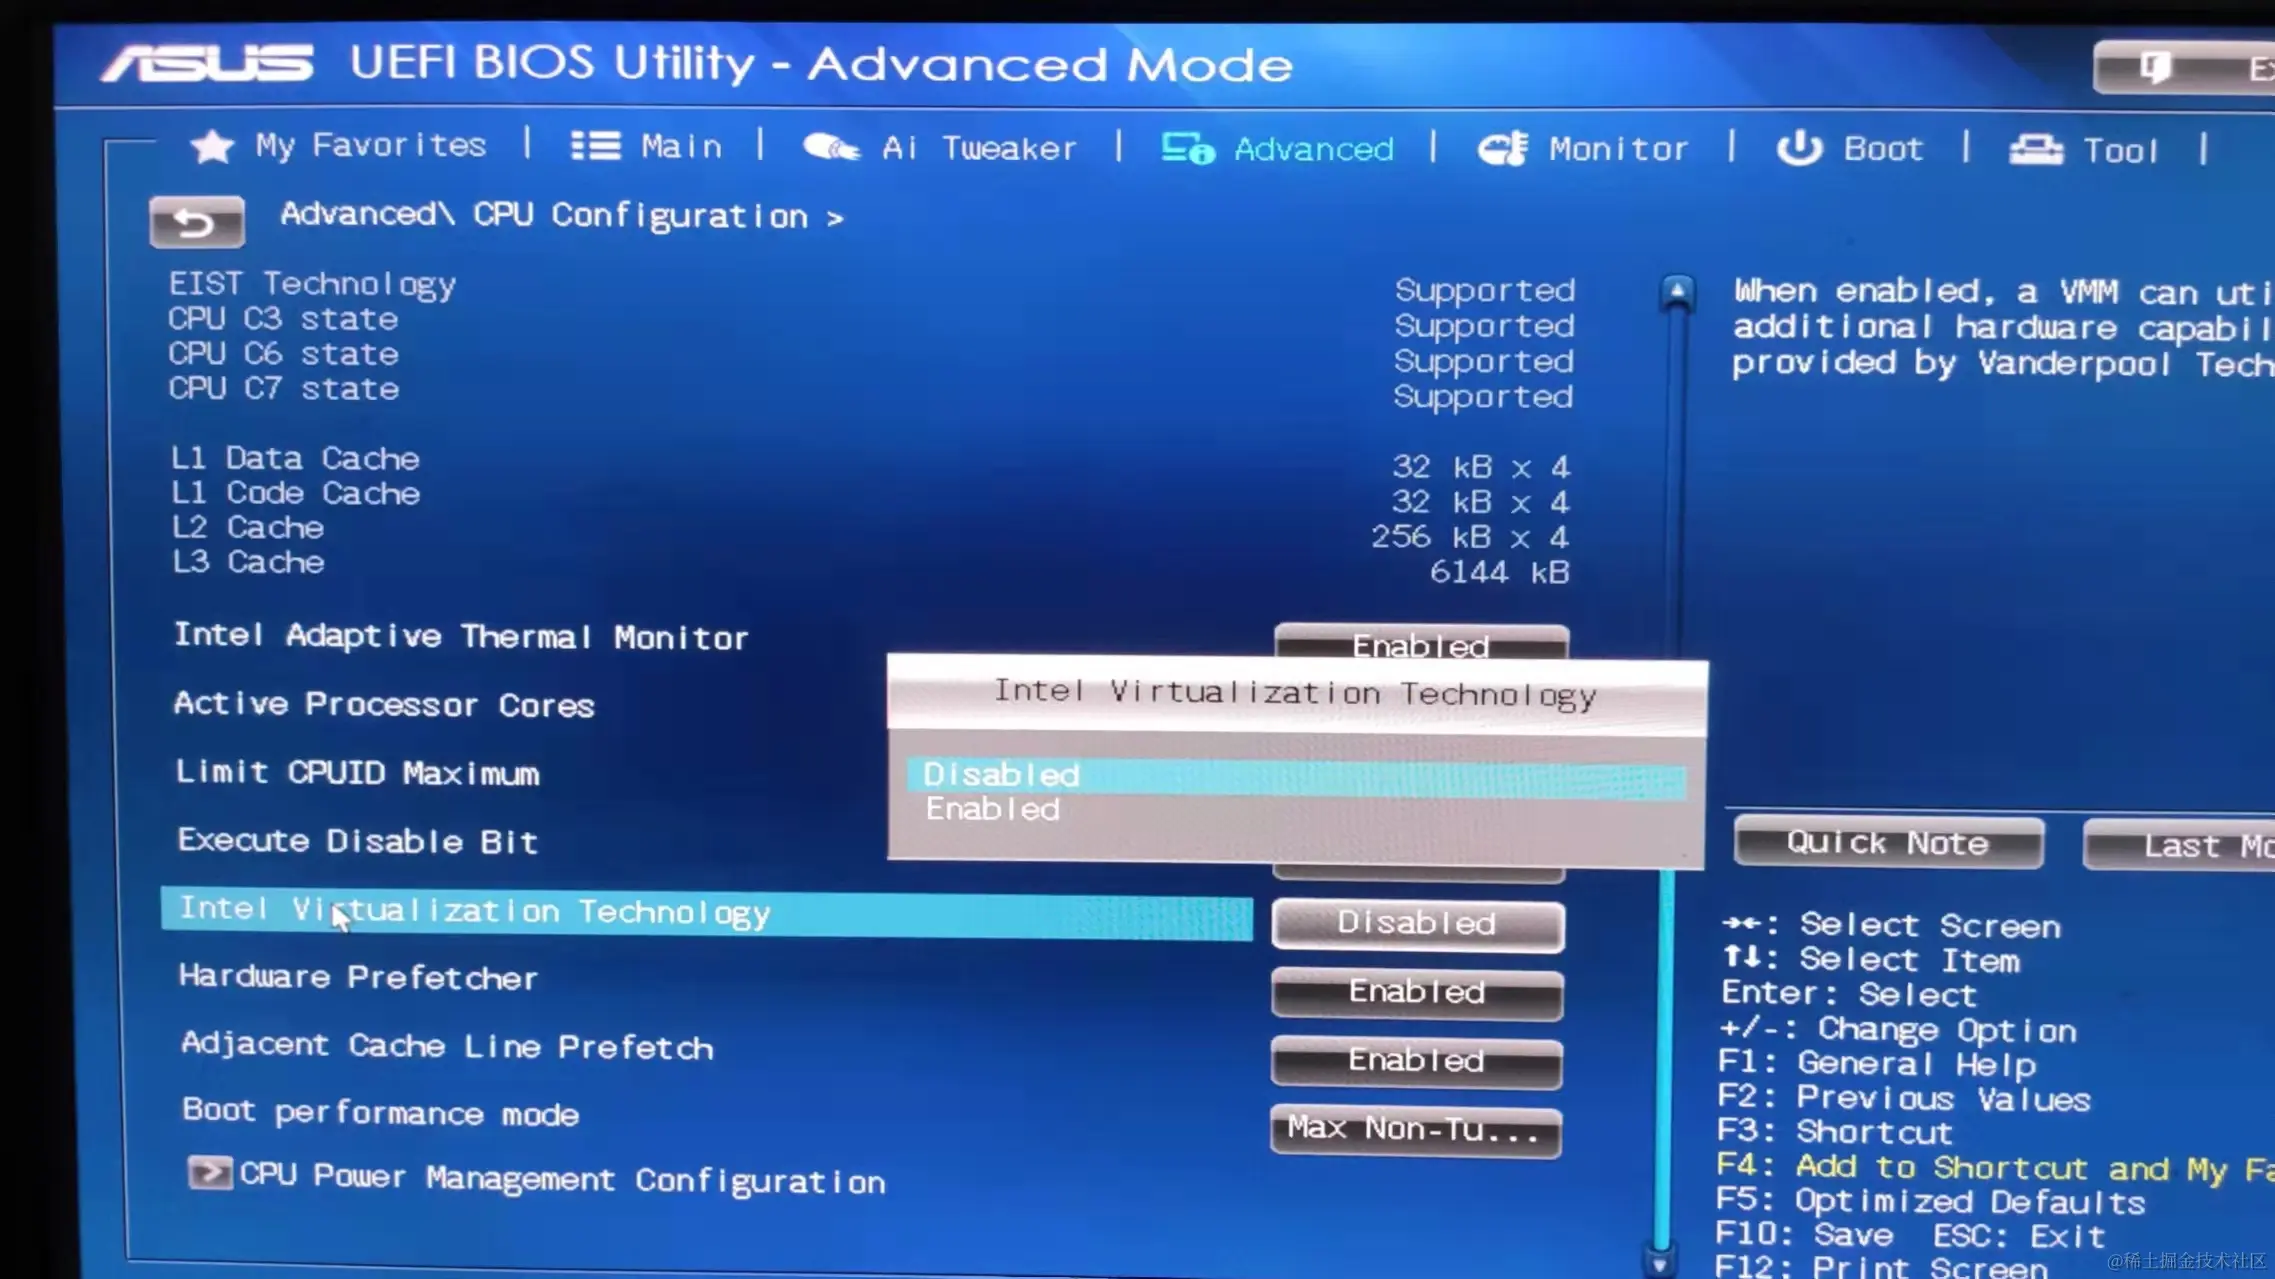Select the Execute Disable Bit label
This screenshot has width=2275, height=1279.
358,841
